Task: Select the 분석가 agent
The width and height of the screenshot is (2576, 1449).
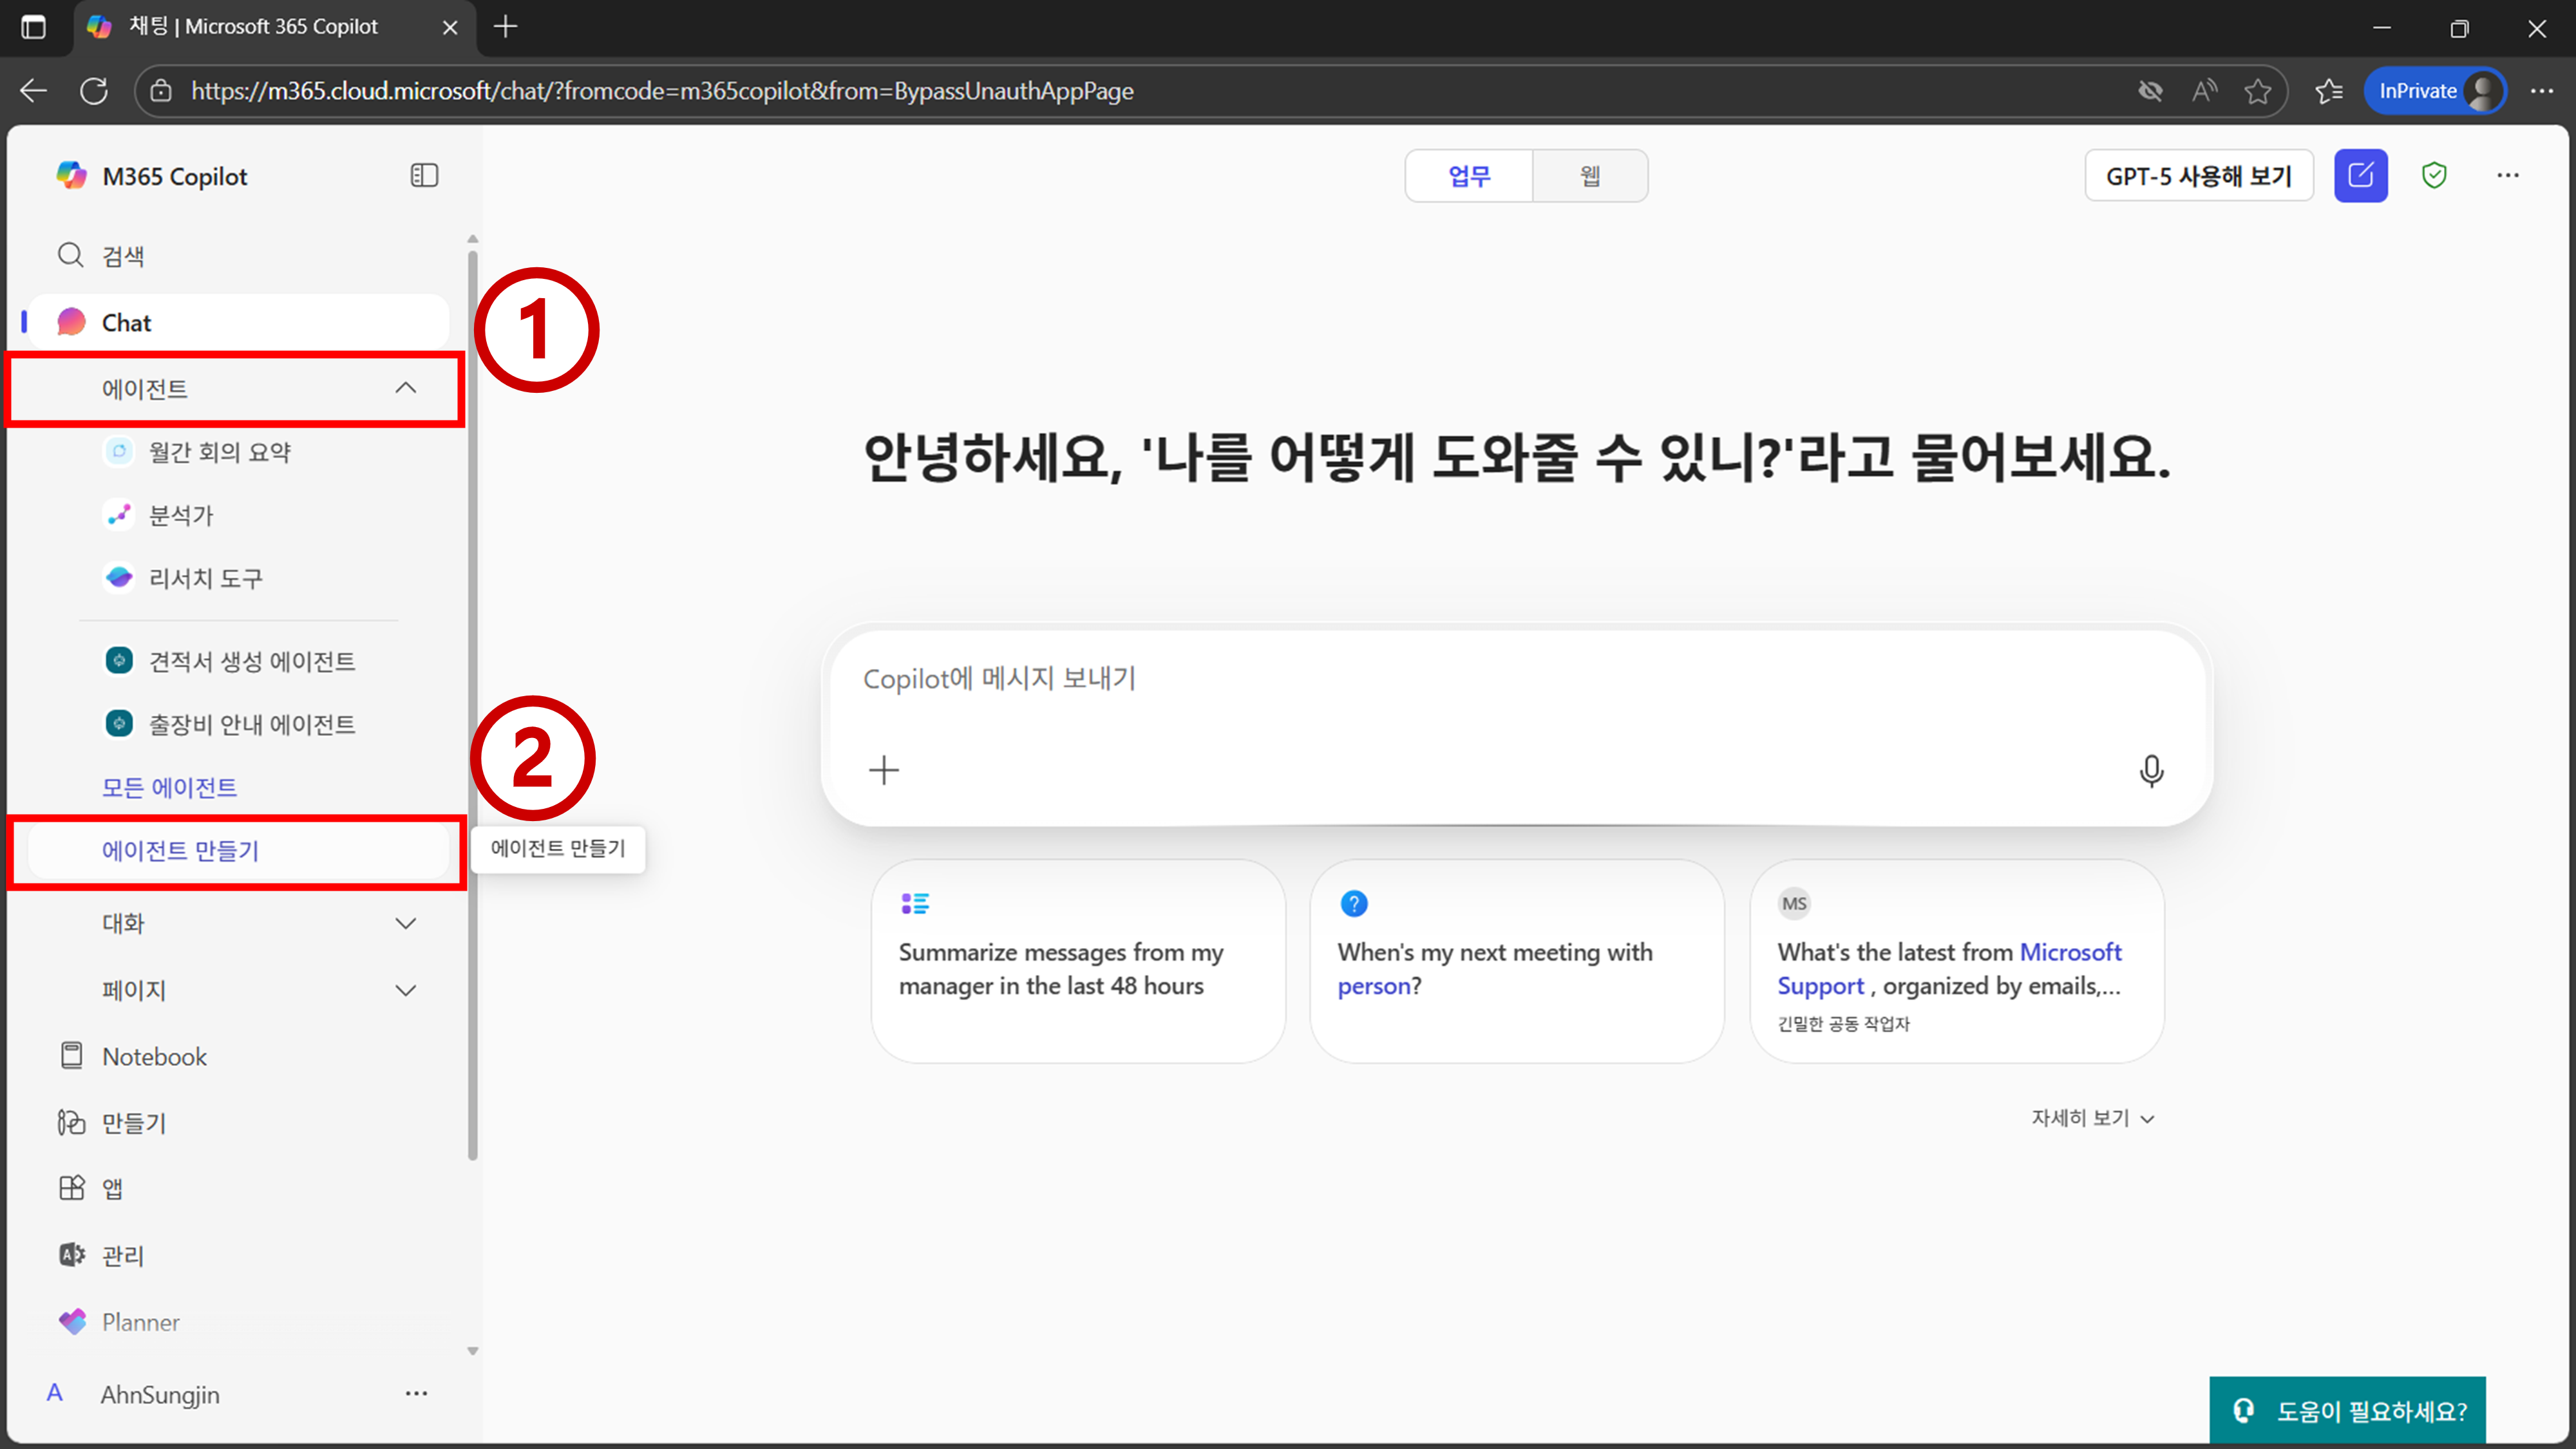Action: pyautogui.click(x=181, y=515)
